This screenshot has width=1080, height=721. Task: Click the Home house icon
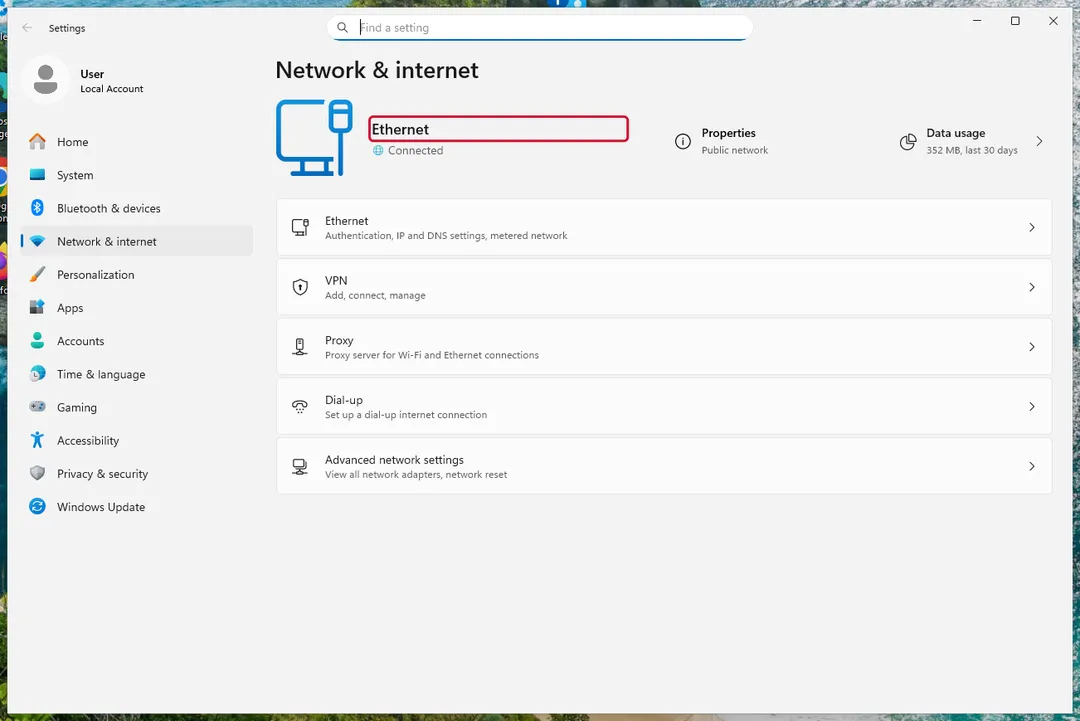tap(37, 141)
